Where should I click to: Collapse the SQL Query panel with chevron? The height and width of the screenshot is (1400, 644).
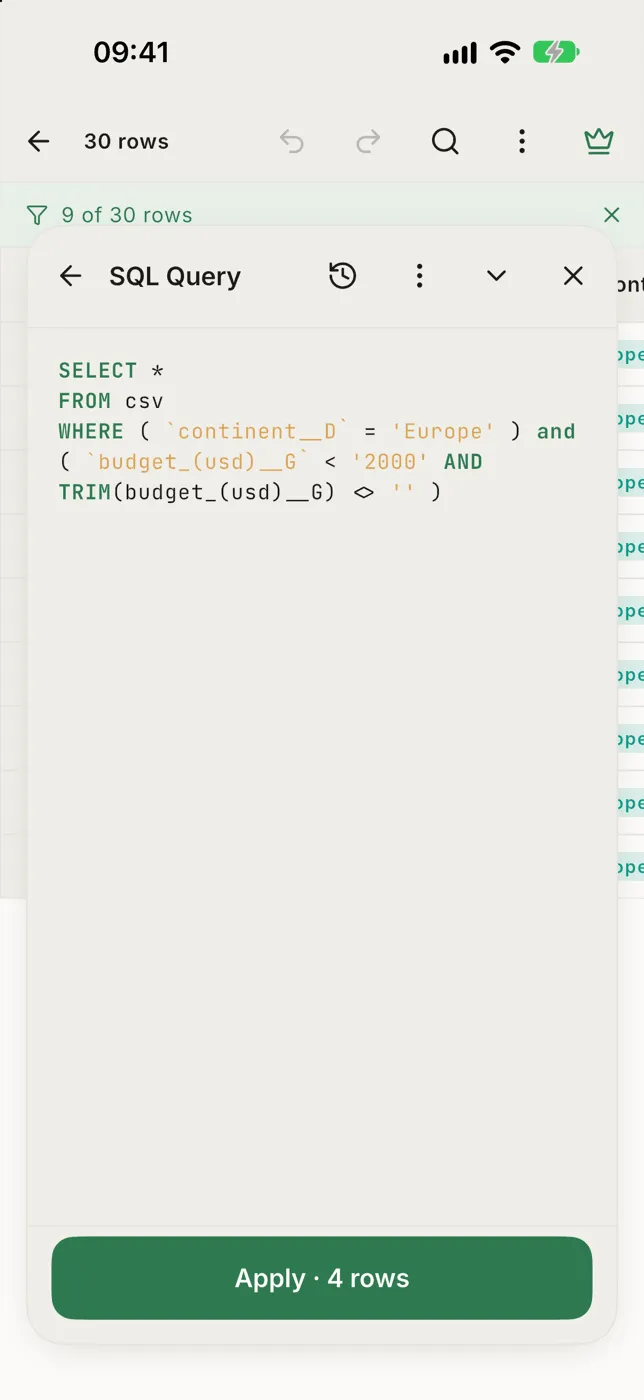coord(496,276)
